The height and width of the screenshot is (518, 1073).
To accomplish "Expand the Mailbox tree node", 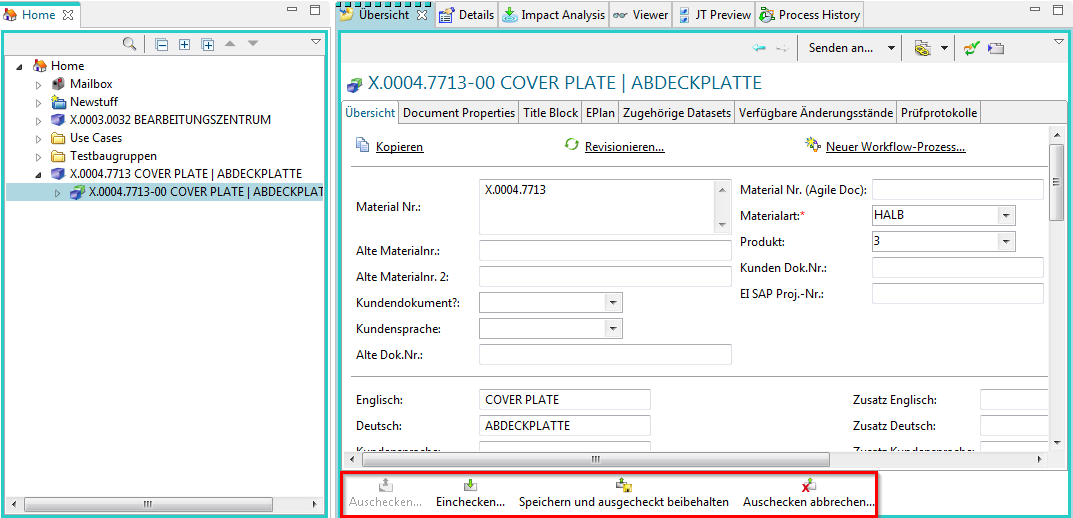I will click(x=39, y=84).
